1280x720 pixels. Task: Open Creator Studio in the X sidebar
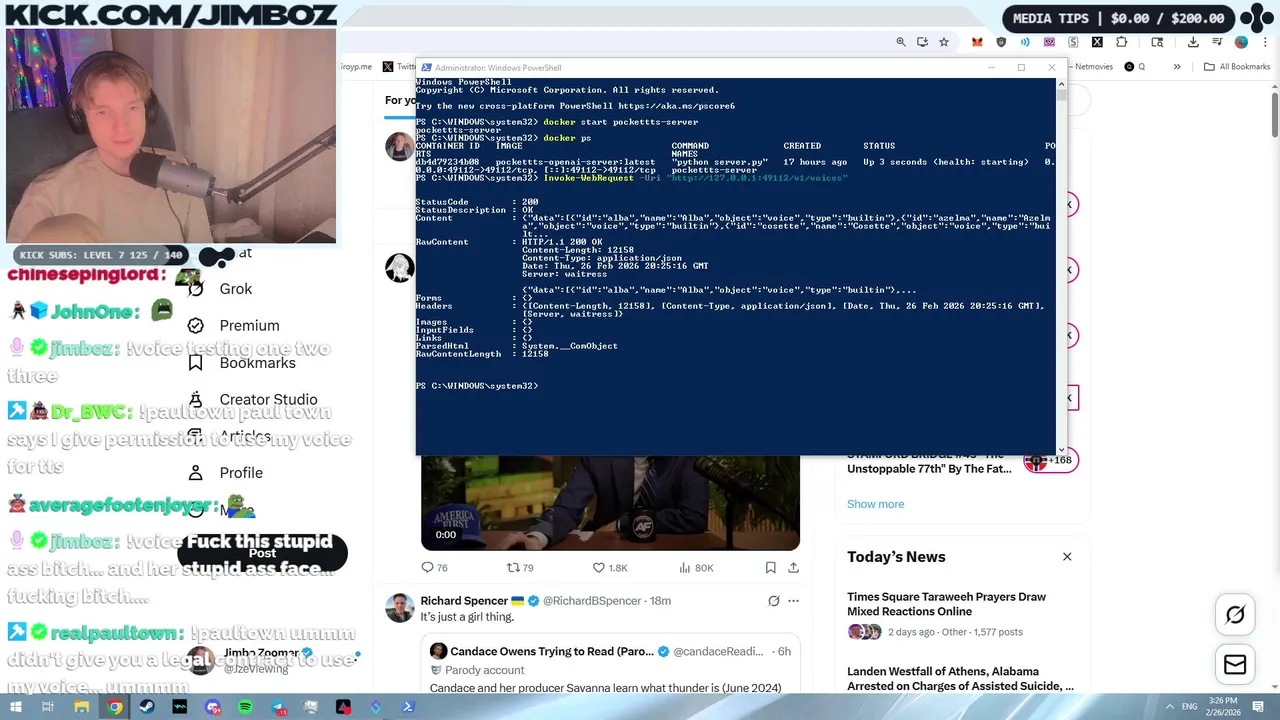pos(268,400)
